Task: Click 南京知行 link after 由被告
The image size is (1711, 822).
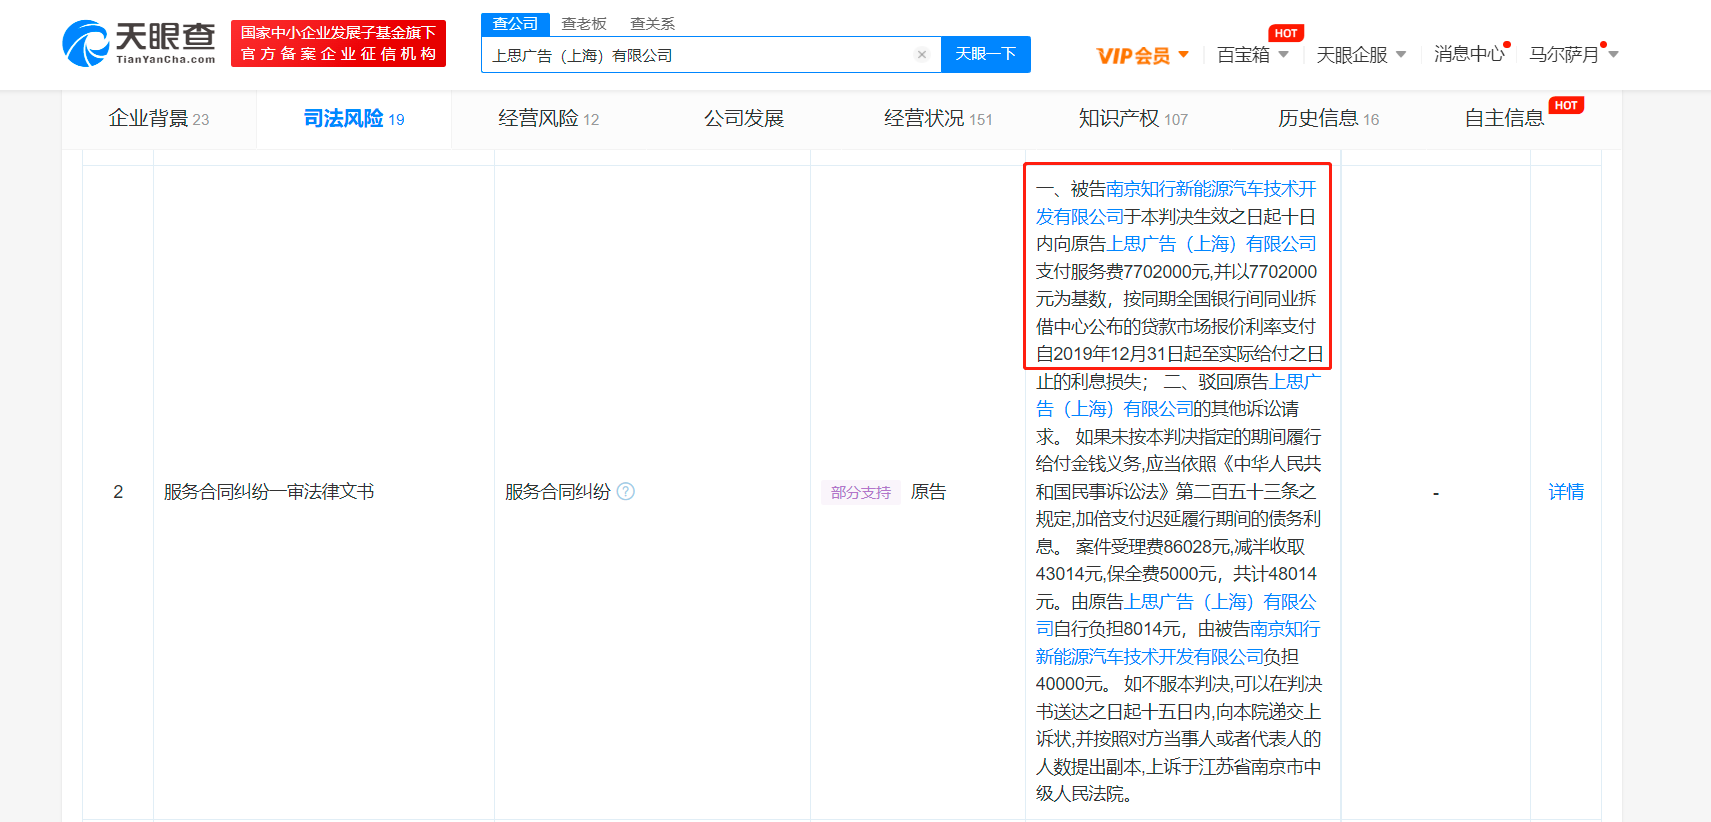Action: point(1178,643)
